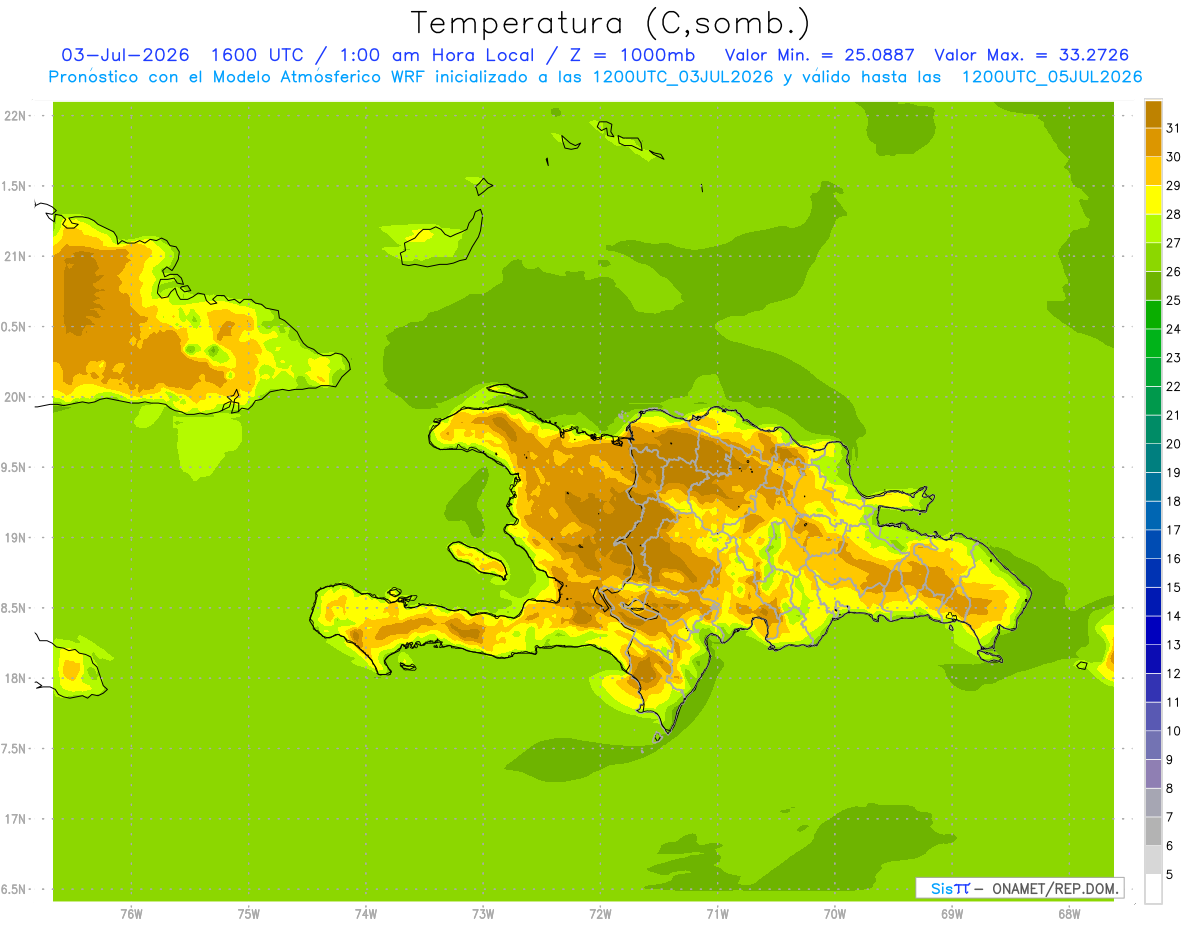Click the "73W" longitude label
The height and width of the screenshot is (927, 1200).
pos(483,913)
